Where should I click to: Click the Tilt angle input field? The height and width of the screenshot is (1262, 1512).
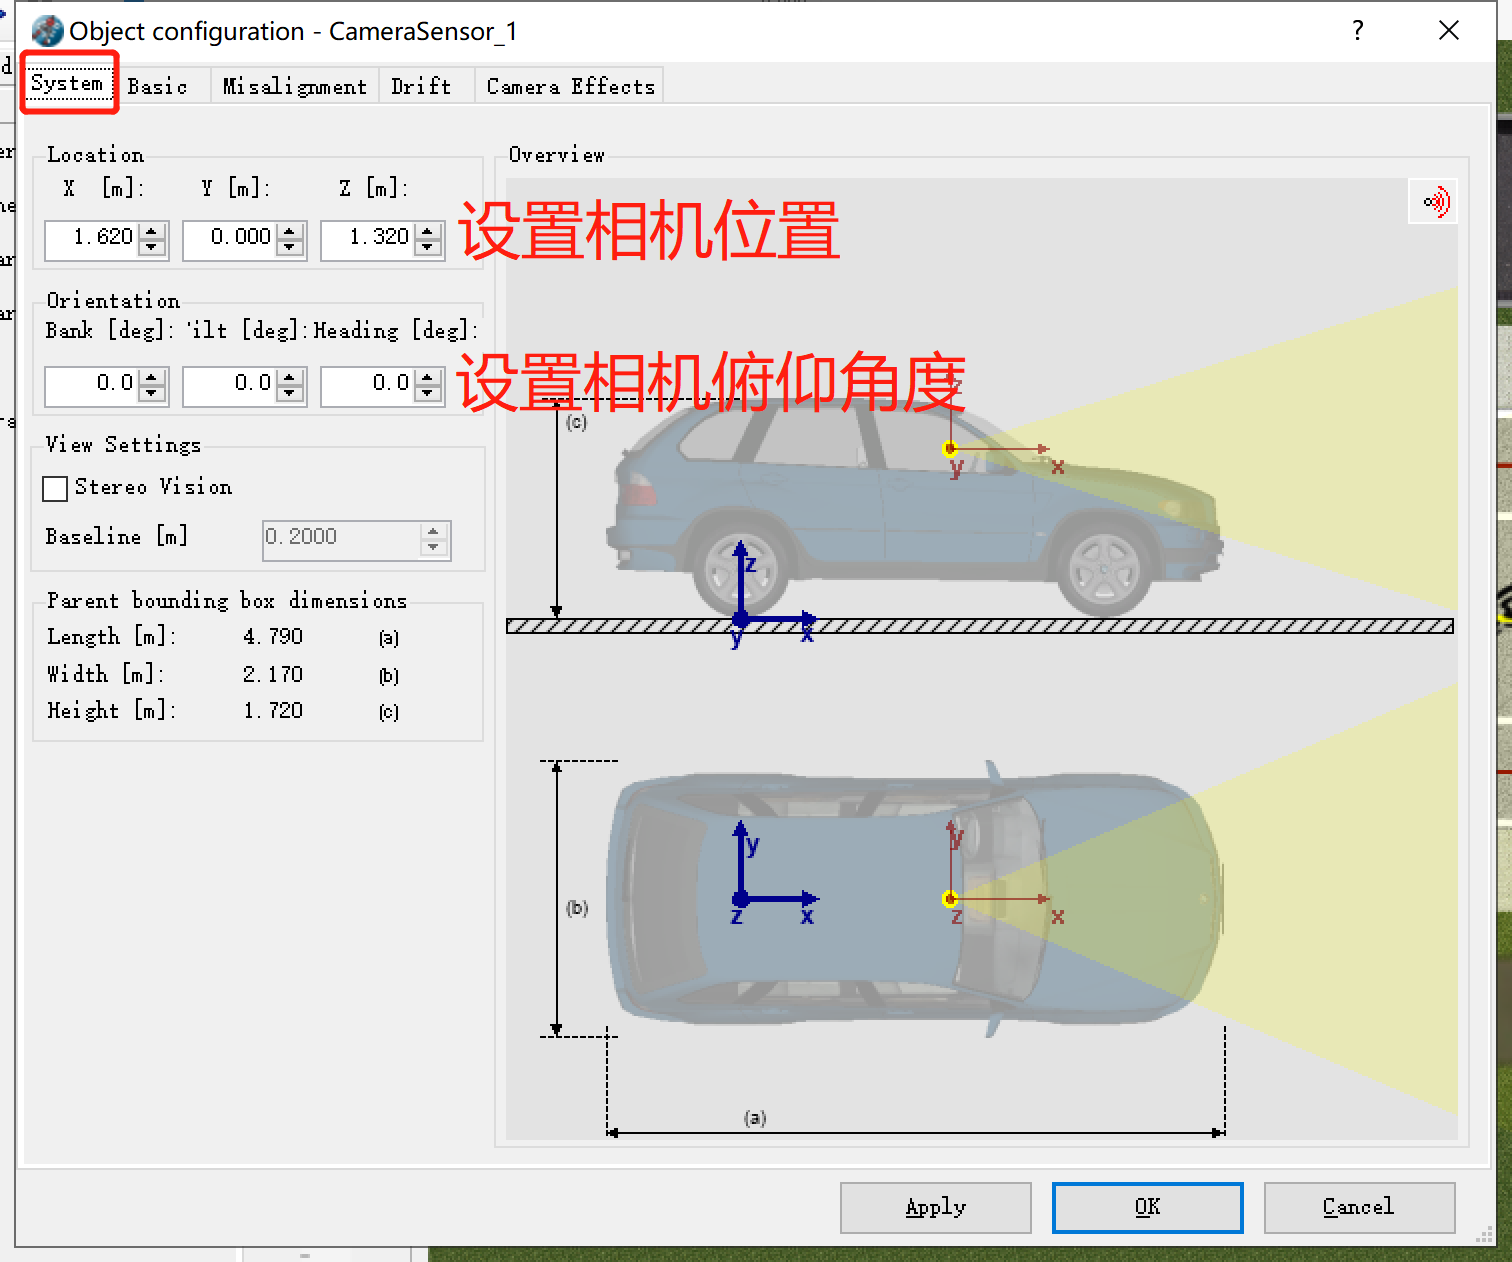232,385
